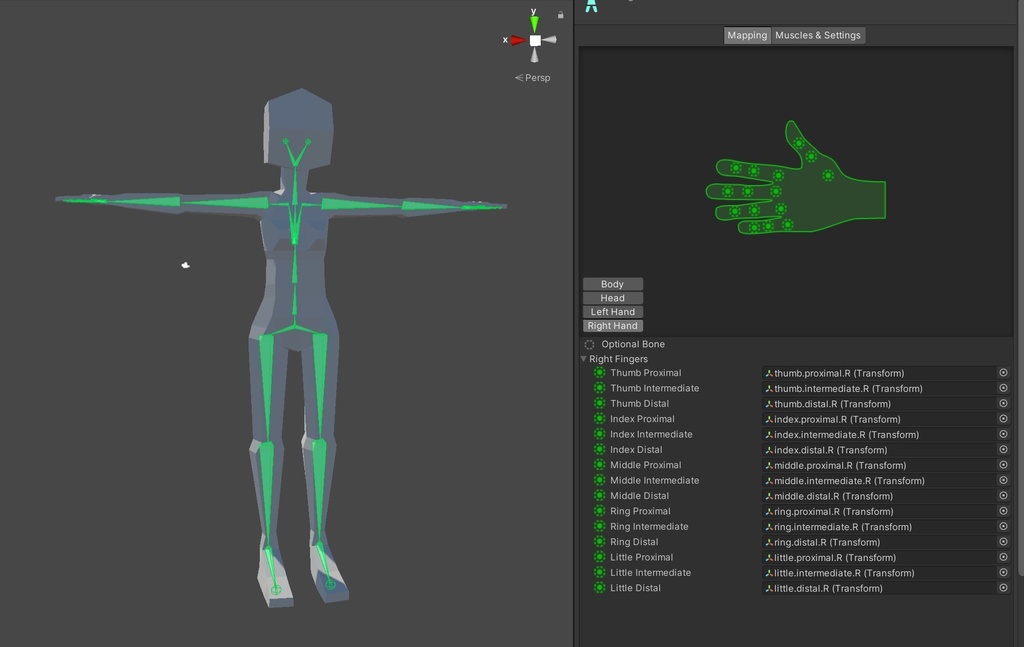Show the Left Hand mapping view
The height and width of the screenshot is (647, 1024).
tap(612, 311)
